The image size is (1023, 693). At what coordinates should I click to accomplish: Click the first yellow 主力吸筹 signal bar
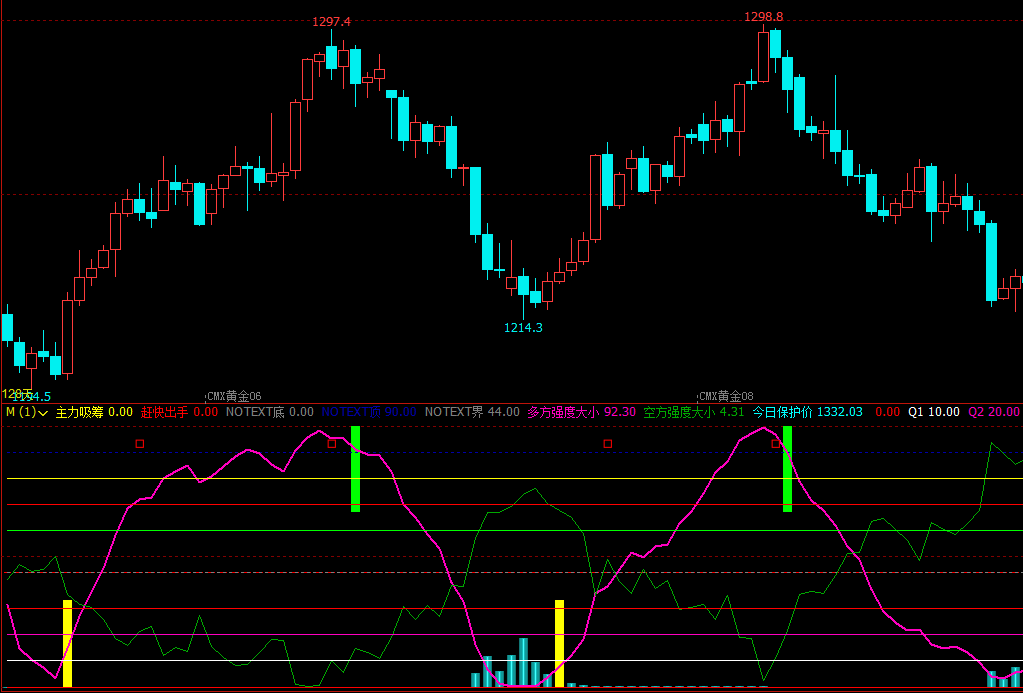(67, 643)
